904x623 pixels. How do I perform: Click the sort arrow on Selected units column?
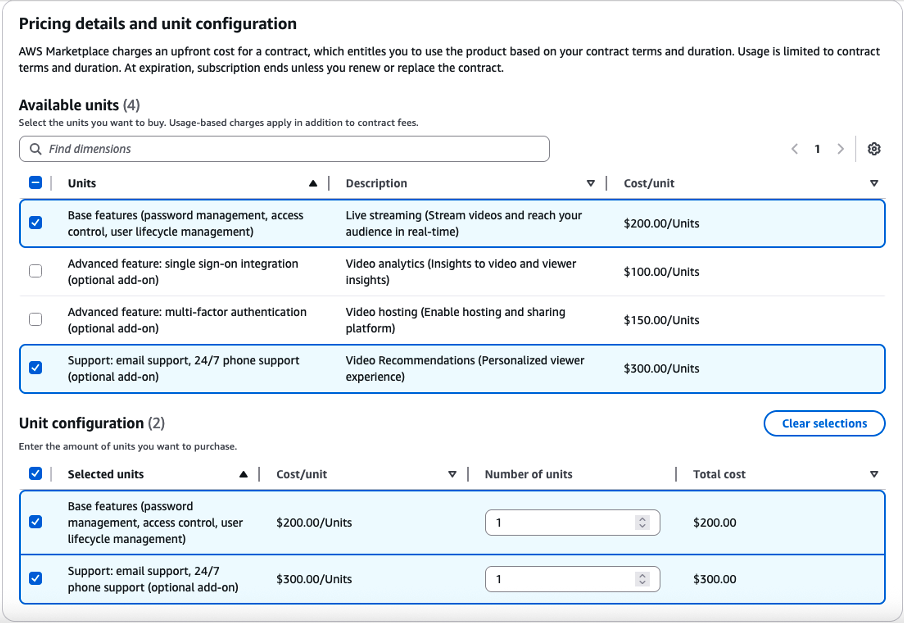(243, 473)
